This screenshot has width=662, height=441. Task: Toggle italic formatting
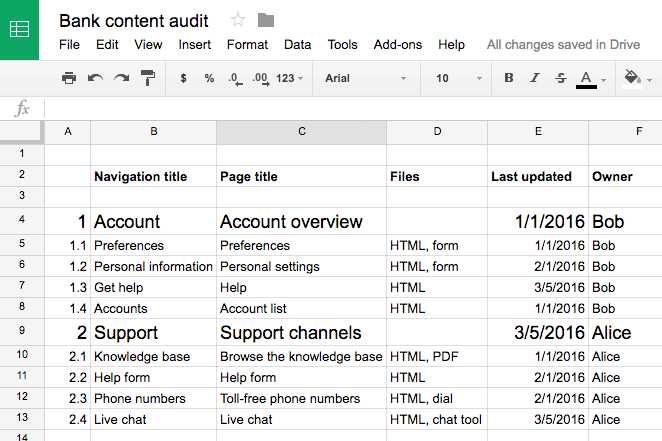(x=535, y=78)
